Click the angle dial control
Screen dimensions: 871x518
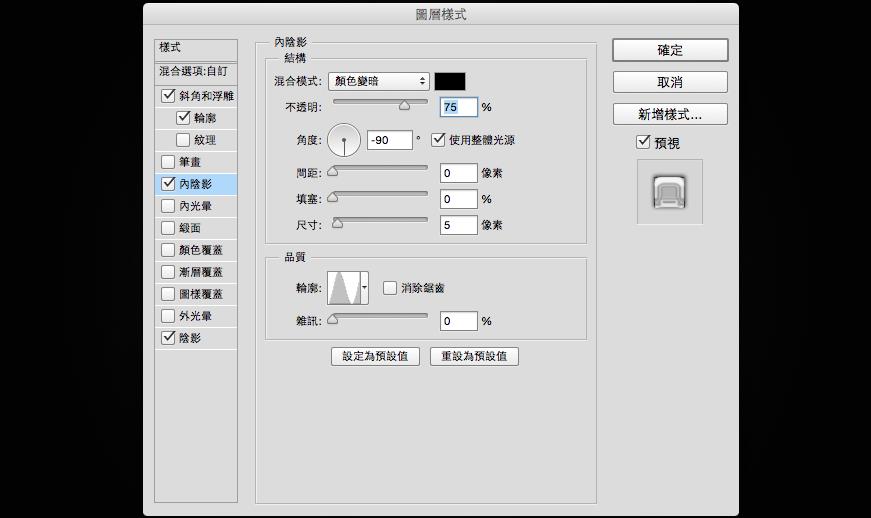[344, 140]
